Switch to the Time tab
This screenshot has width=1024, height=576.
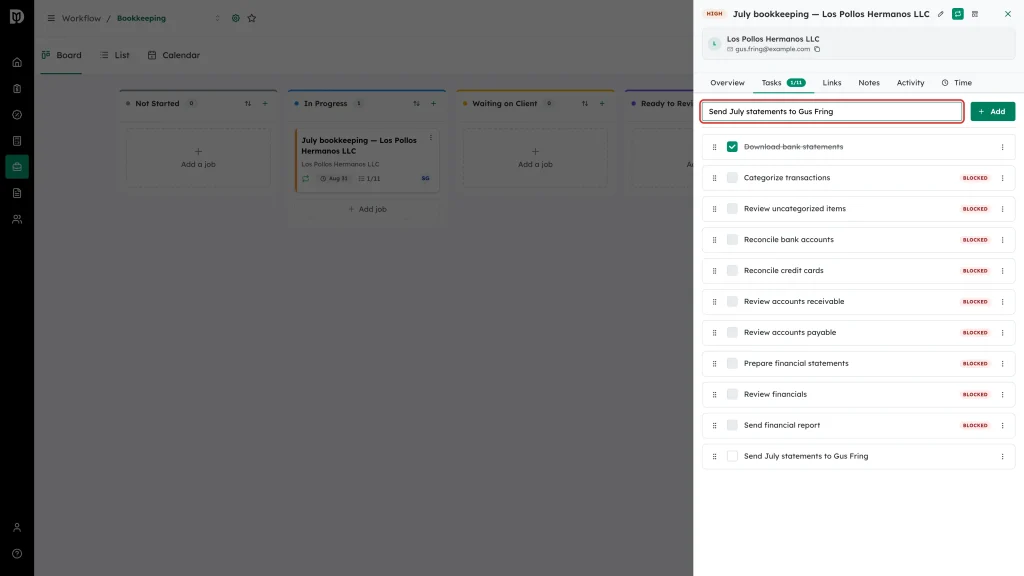click(957, 83)
